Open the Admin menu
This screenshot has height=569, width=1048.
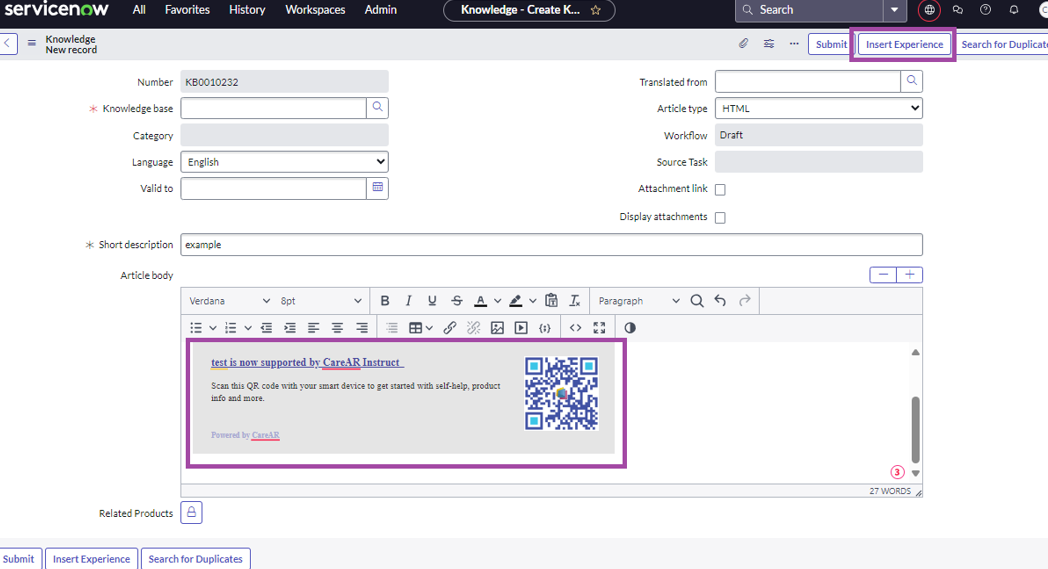point(381,10)
